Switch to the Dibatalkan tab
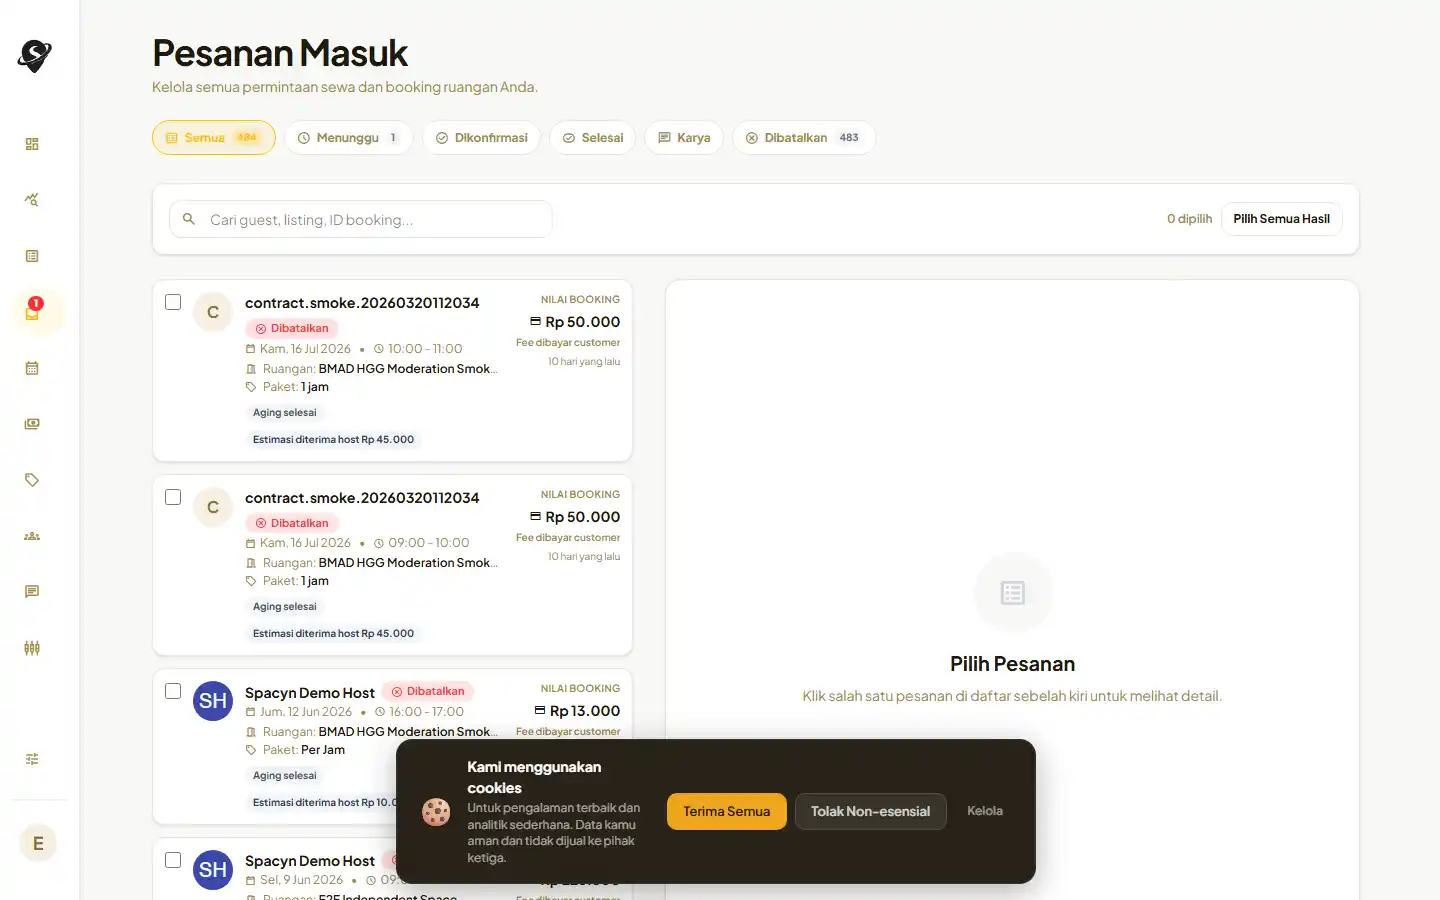 point(804,138)
